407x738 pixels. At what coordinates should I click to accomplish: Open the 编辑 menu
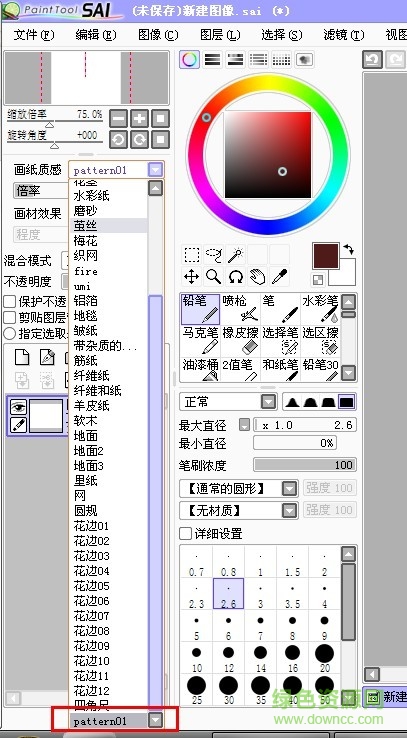(96, 35)
